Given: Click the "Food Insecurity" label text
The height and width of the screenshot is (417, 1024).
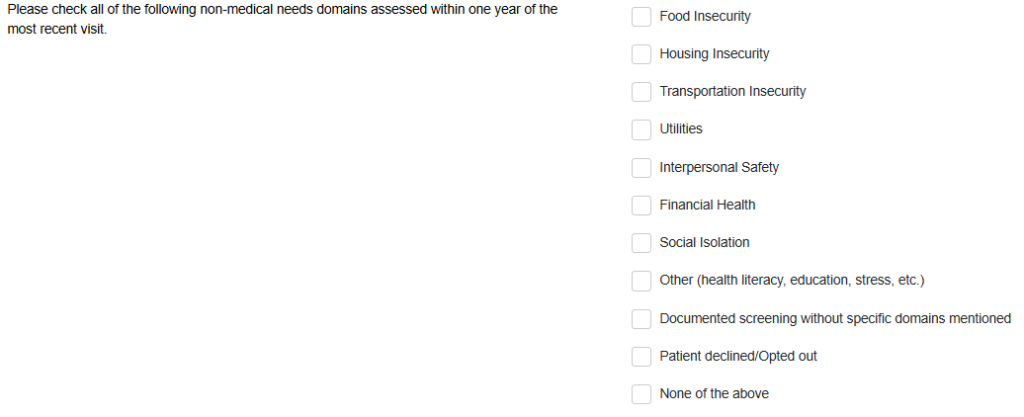Looking at the screenshot, I should coord(705,17).
